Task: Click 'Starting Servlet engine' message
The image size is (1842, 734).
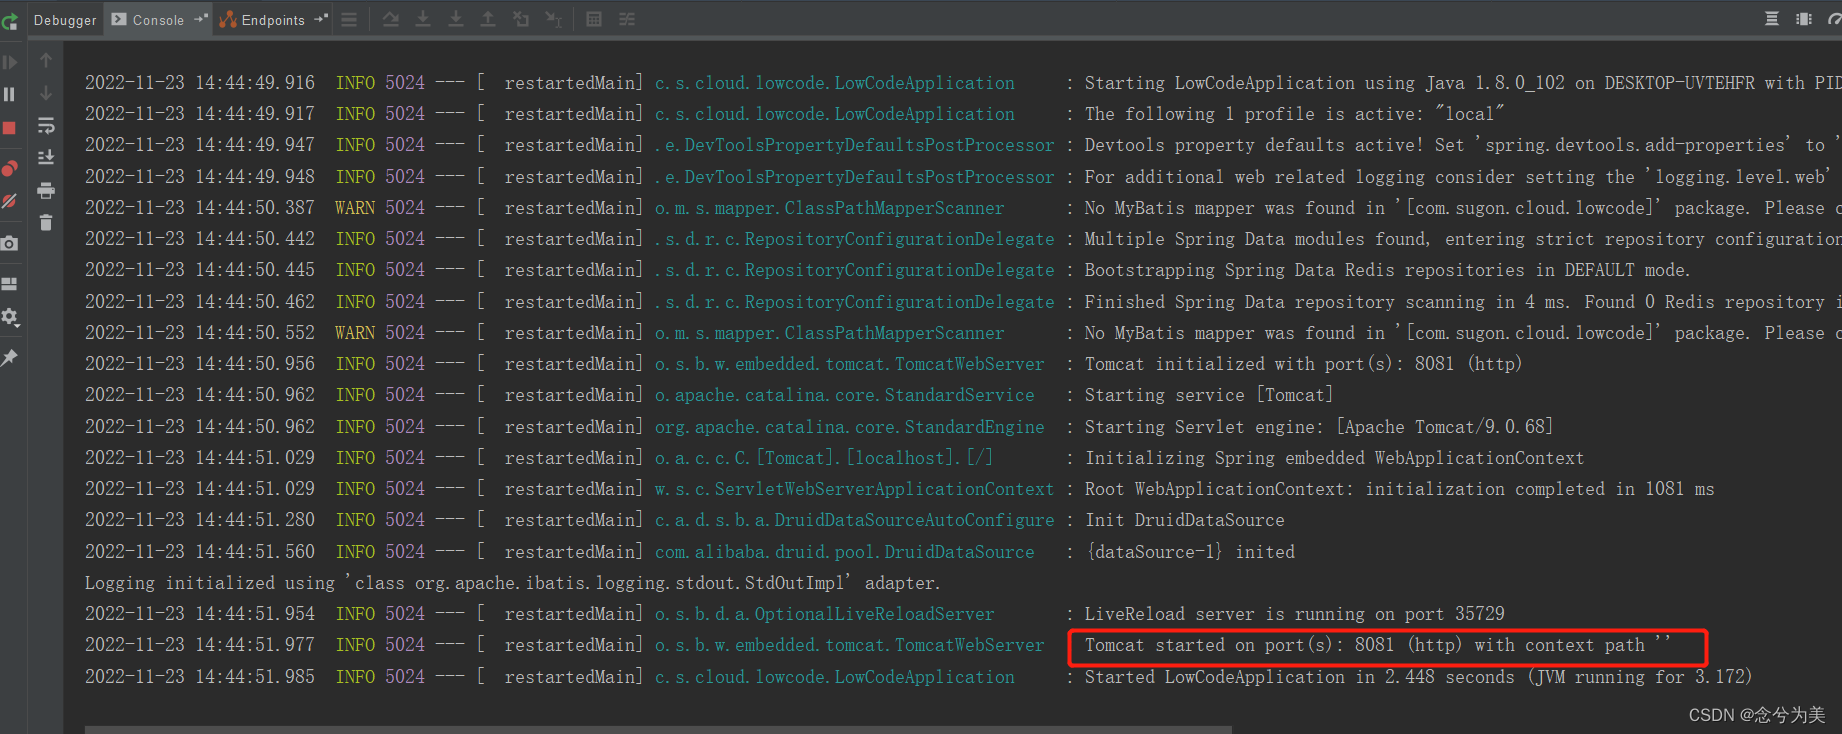Action: point(1319,427)
